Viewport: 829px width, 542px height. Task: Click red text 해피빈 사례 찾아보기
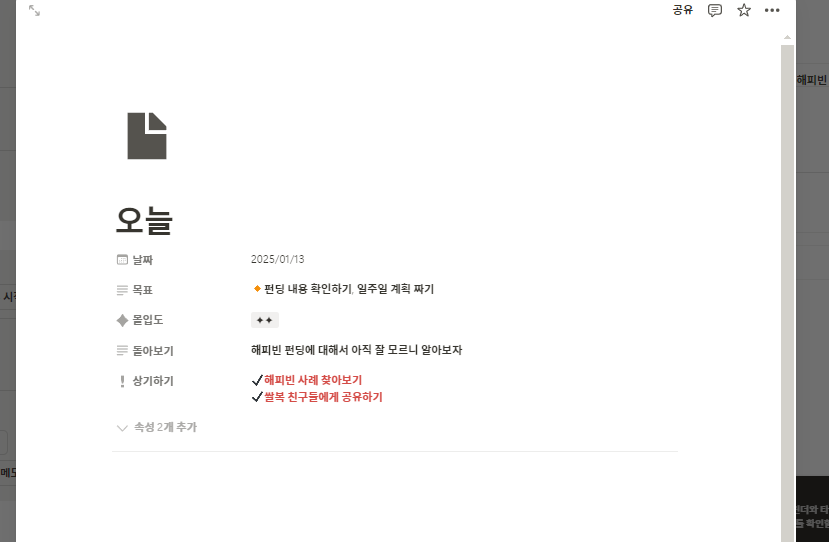(x=313, y=380)
